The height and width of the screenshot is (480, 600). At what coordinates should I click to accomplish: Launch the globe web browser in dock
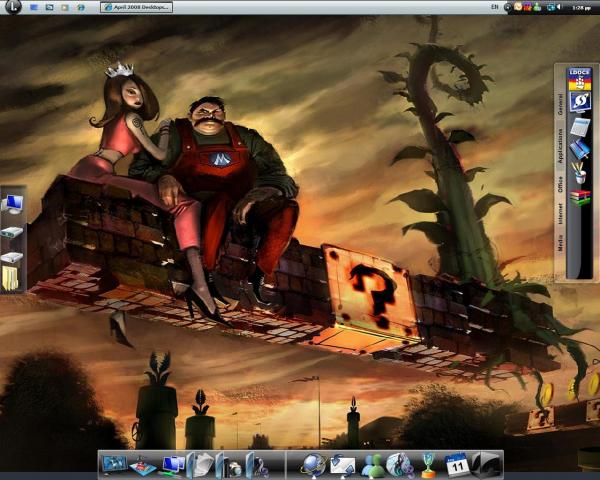(x=313, y=465)
